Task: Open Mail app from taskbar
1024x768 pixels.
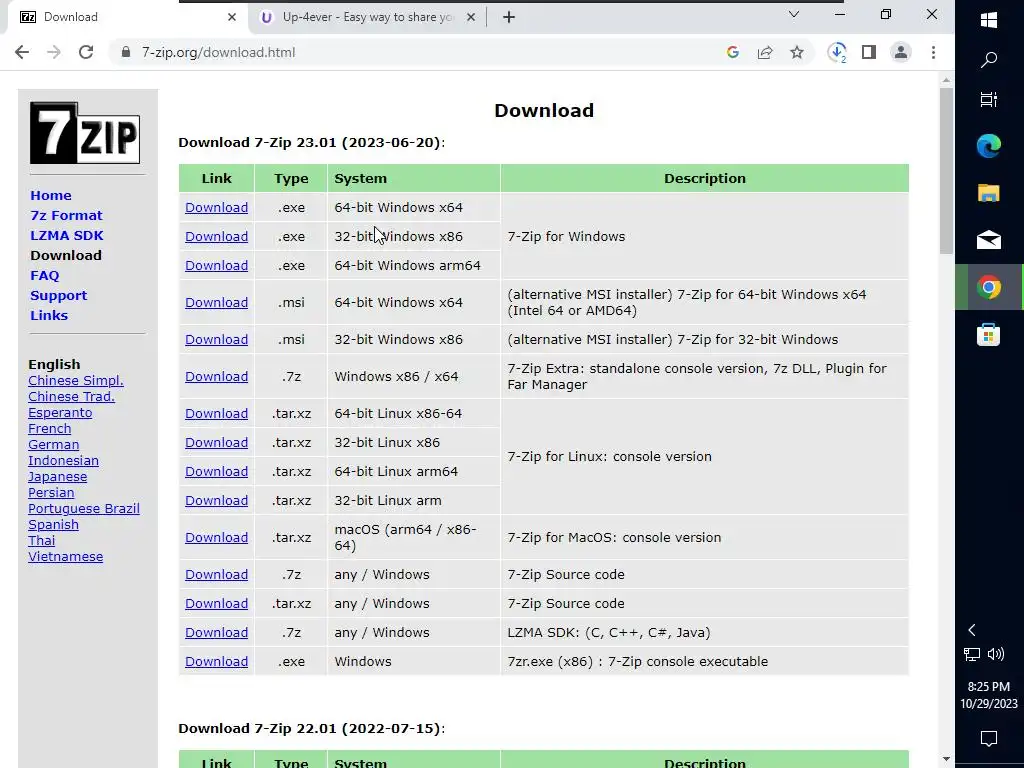Action: tap(989, 240)
